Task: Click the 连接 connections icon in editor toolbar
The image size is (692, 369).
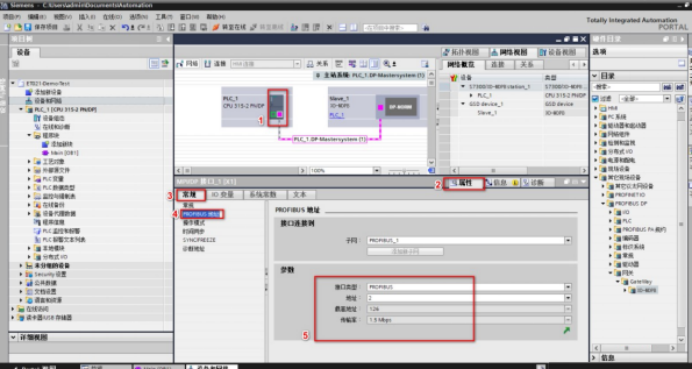Action: [x=215, y=64]
